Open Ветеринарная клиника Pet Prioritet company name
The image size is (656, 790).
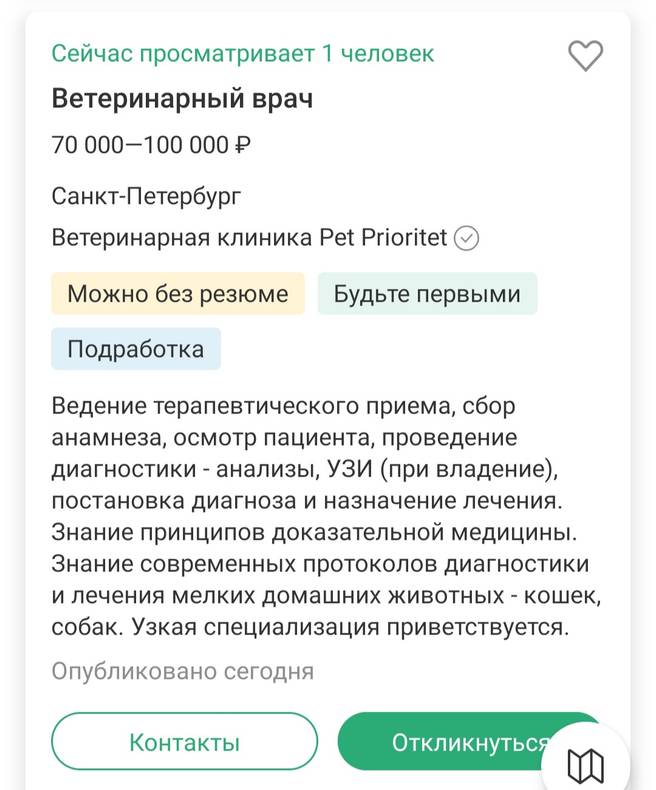(x=250, y=238)
